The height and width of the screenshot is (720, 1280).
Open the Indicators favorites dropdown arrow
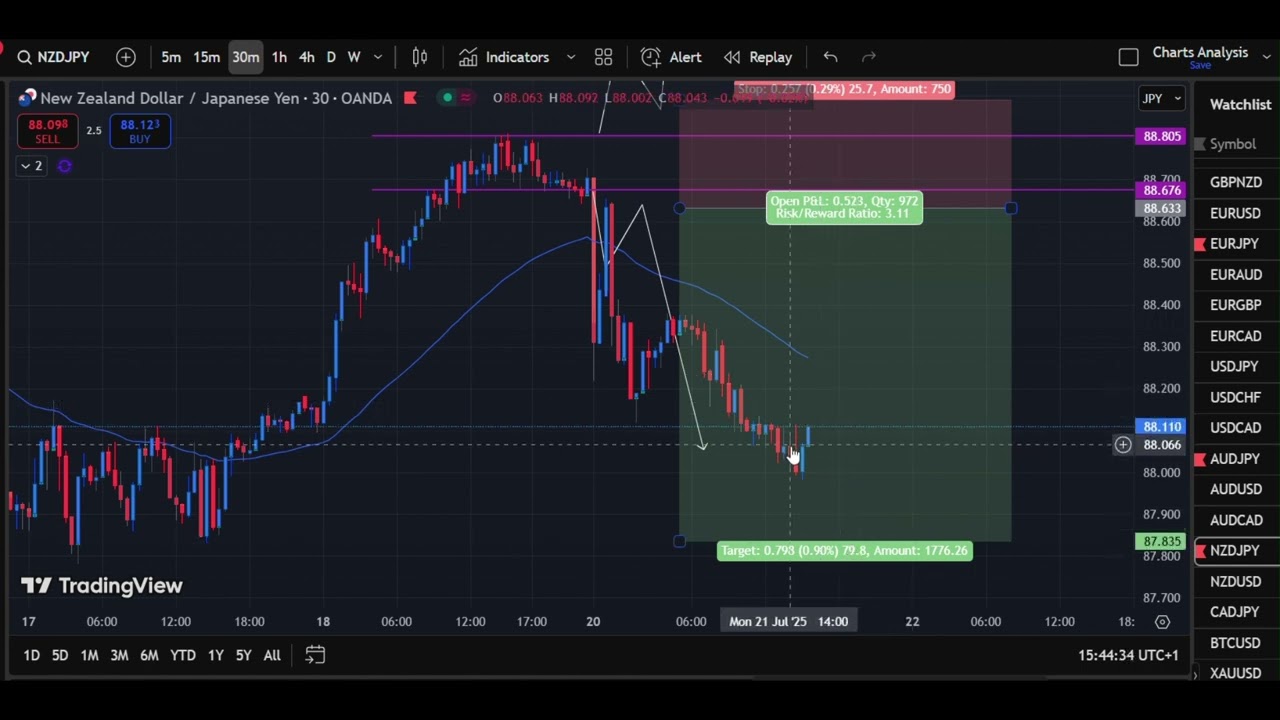pos(571,58)
